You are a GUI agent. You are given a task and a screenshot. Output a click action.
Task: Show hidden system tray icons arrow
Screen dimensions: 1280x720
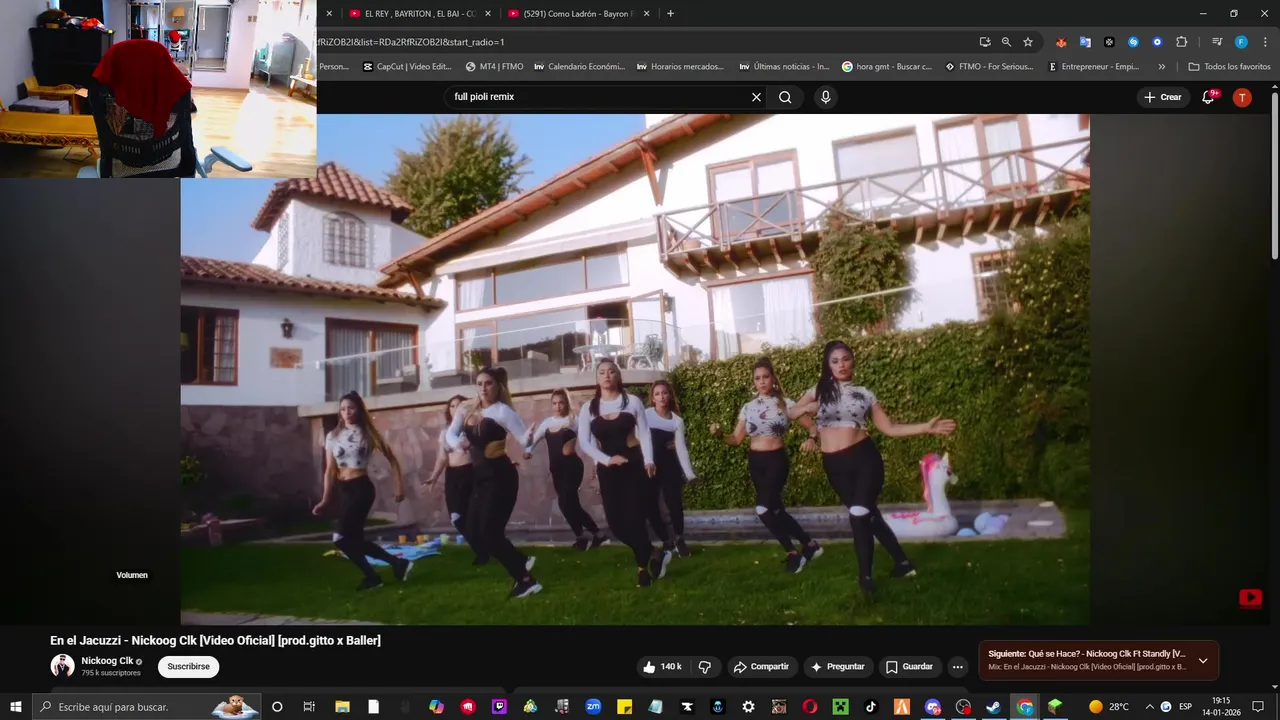1149,707
